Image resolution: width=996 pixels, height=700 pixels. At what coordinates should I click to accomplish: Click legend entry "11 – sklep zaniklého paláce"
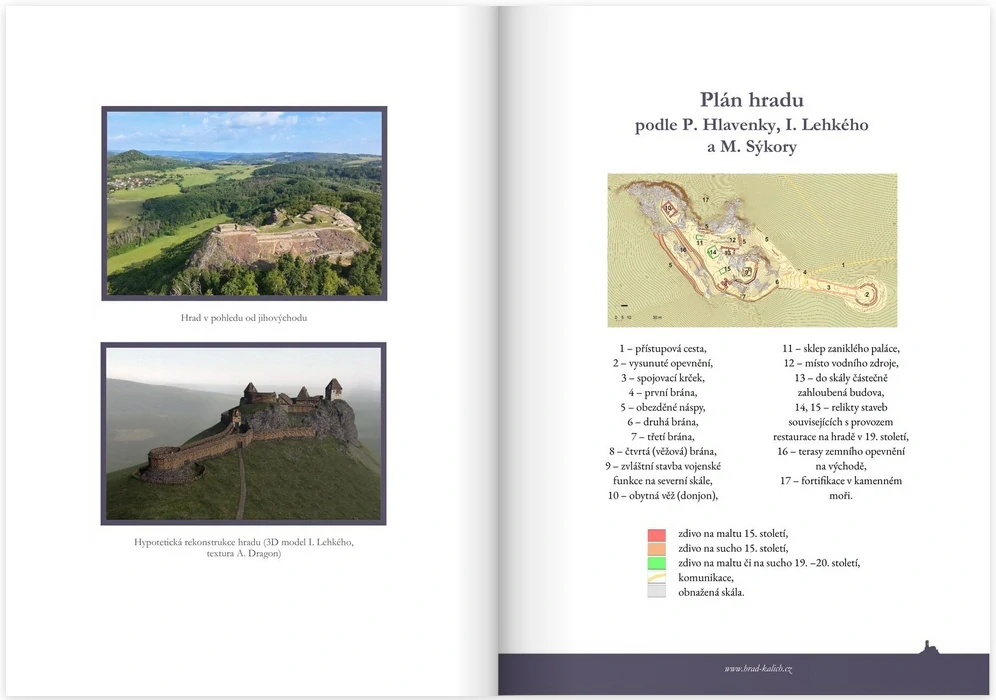point(840,348)
